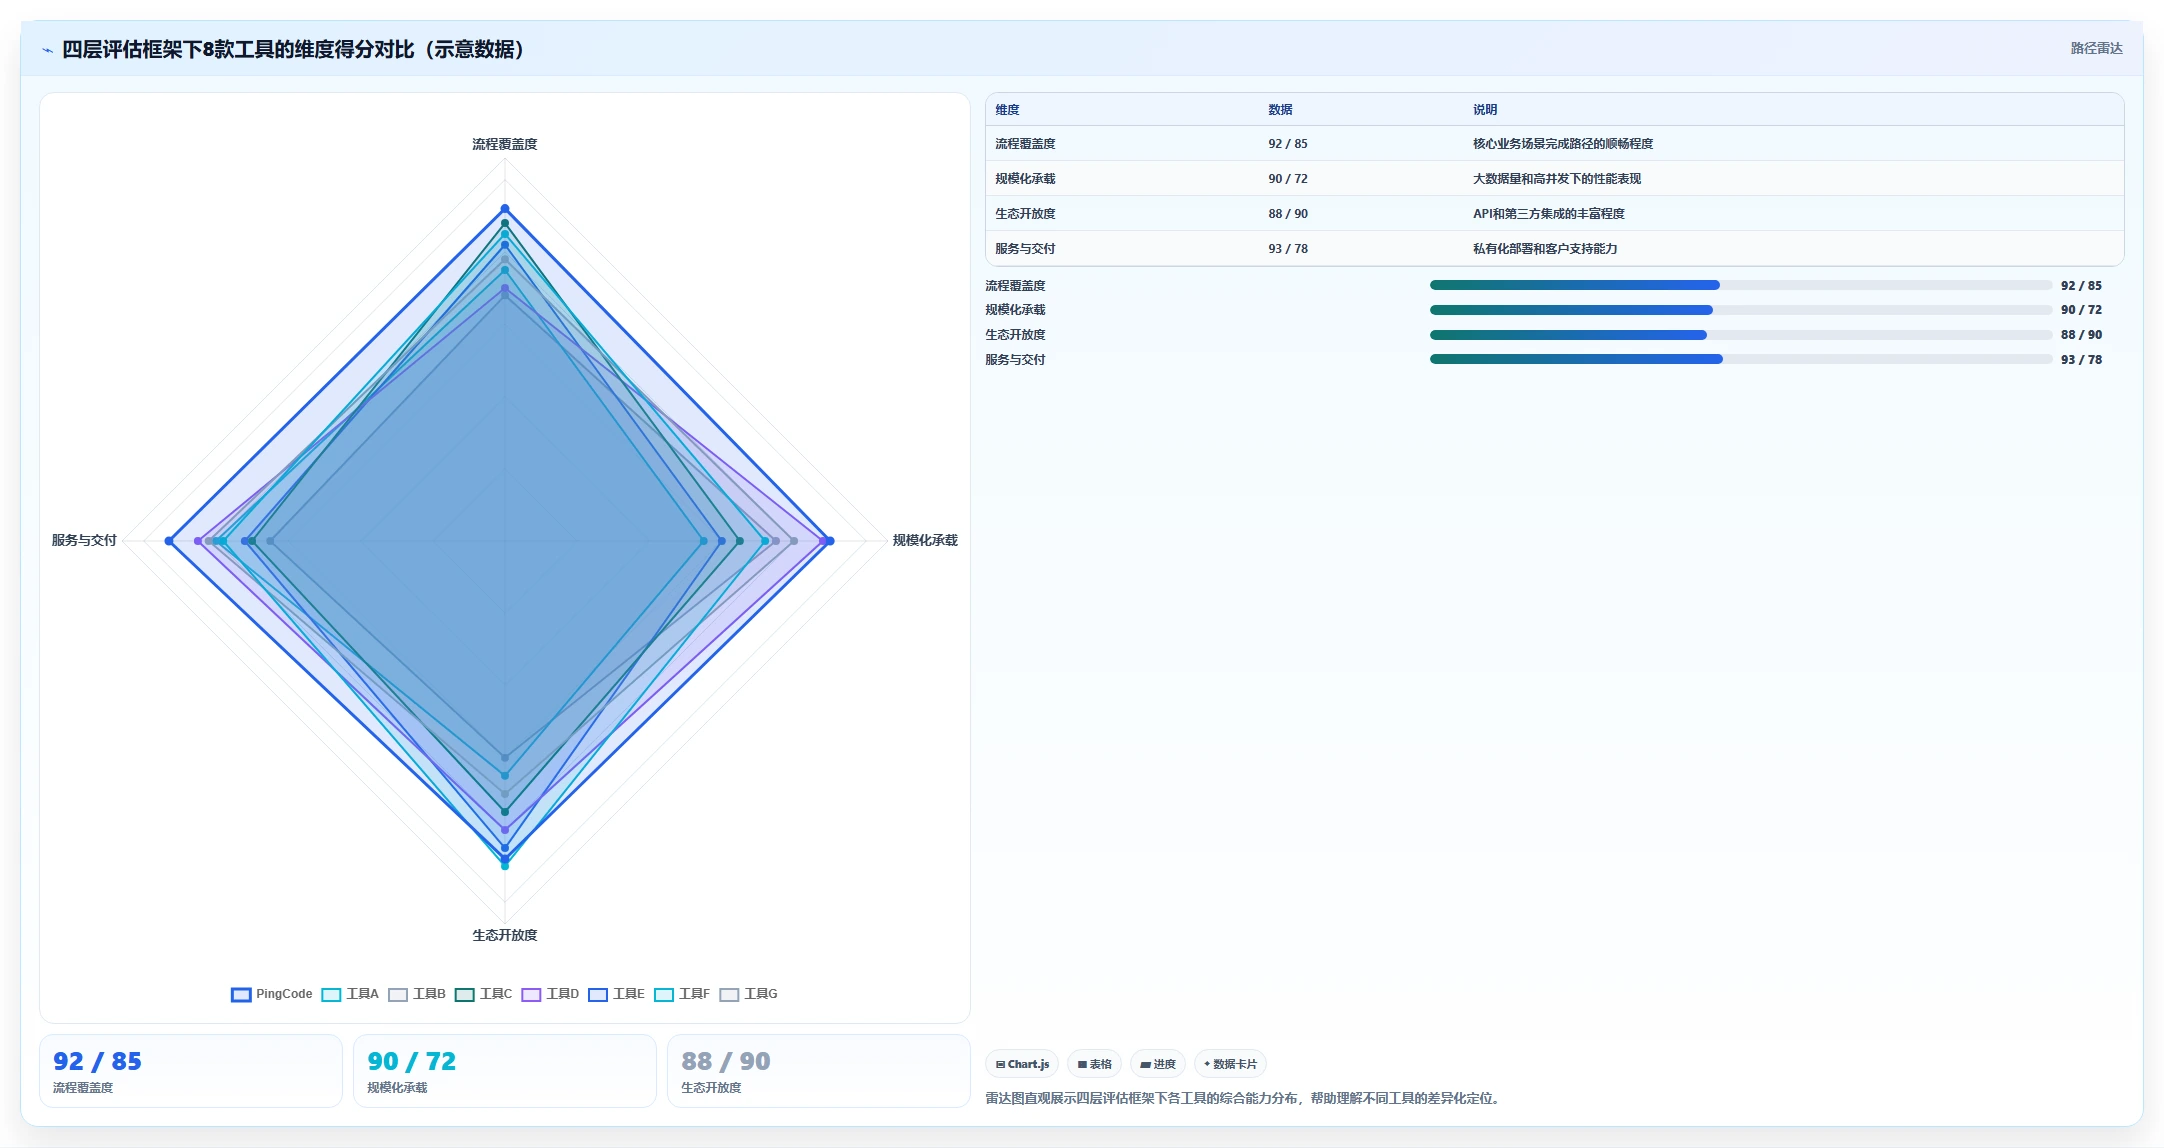Toggle the 工具G legend entry

pos(748,994)
